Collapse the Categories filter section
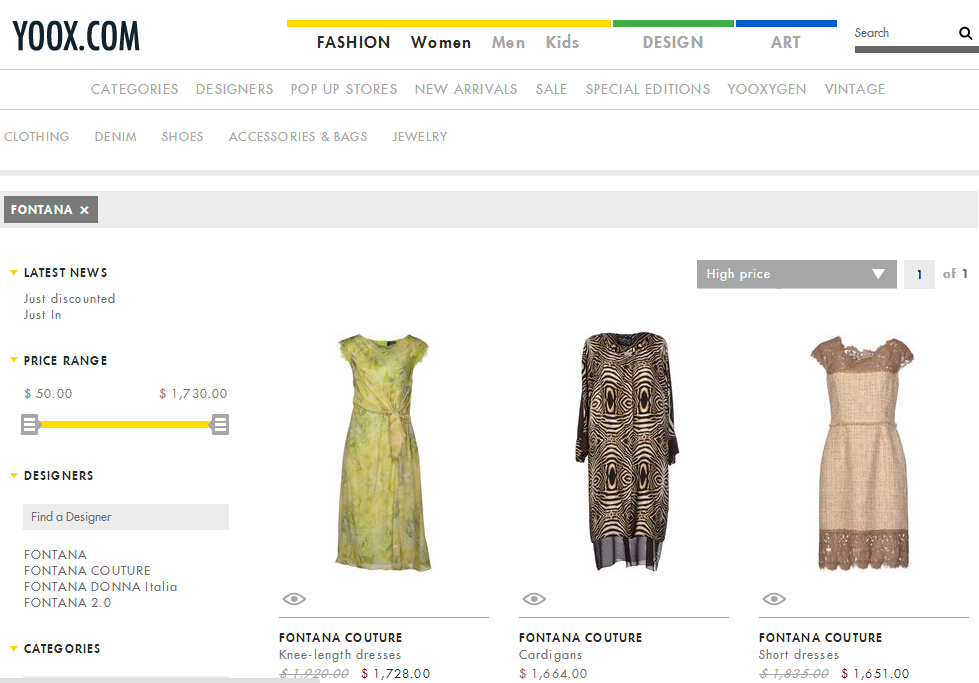The image size is (979, 683). coord(14,649)
